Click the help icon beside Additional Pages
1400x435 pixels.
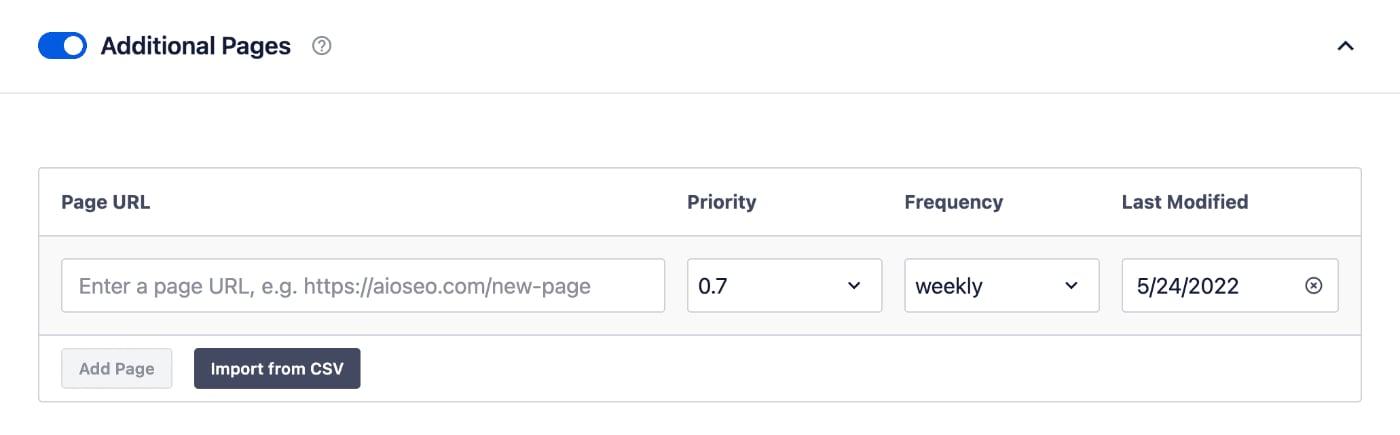(x=321, y=46)
